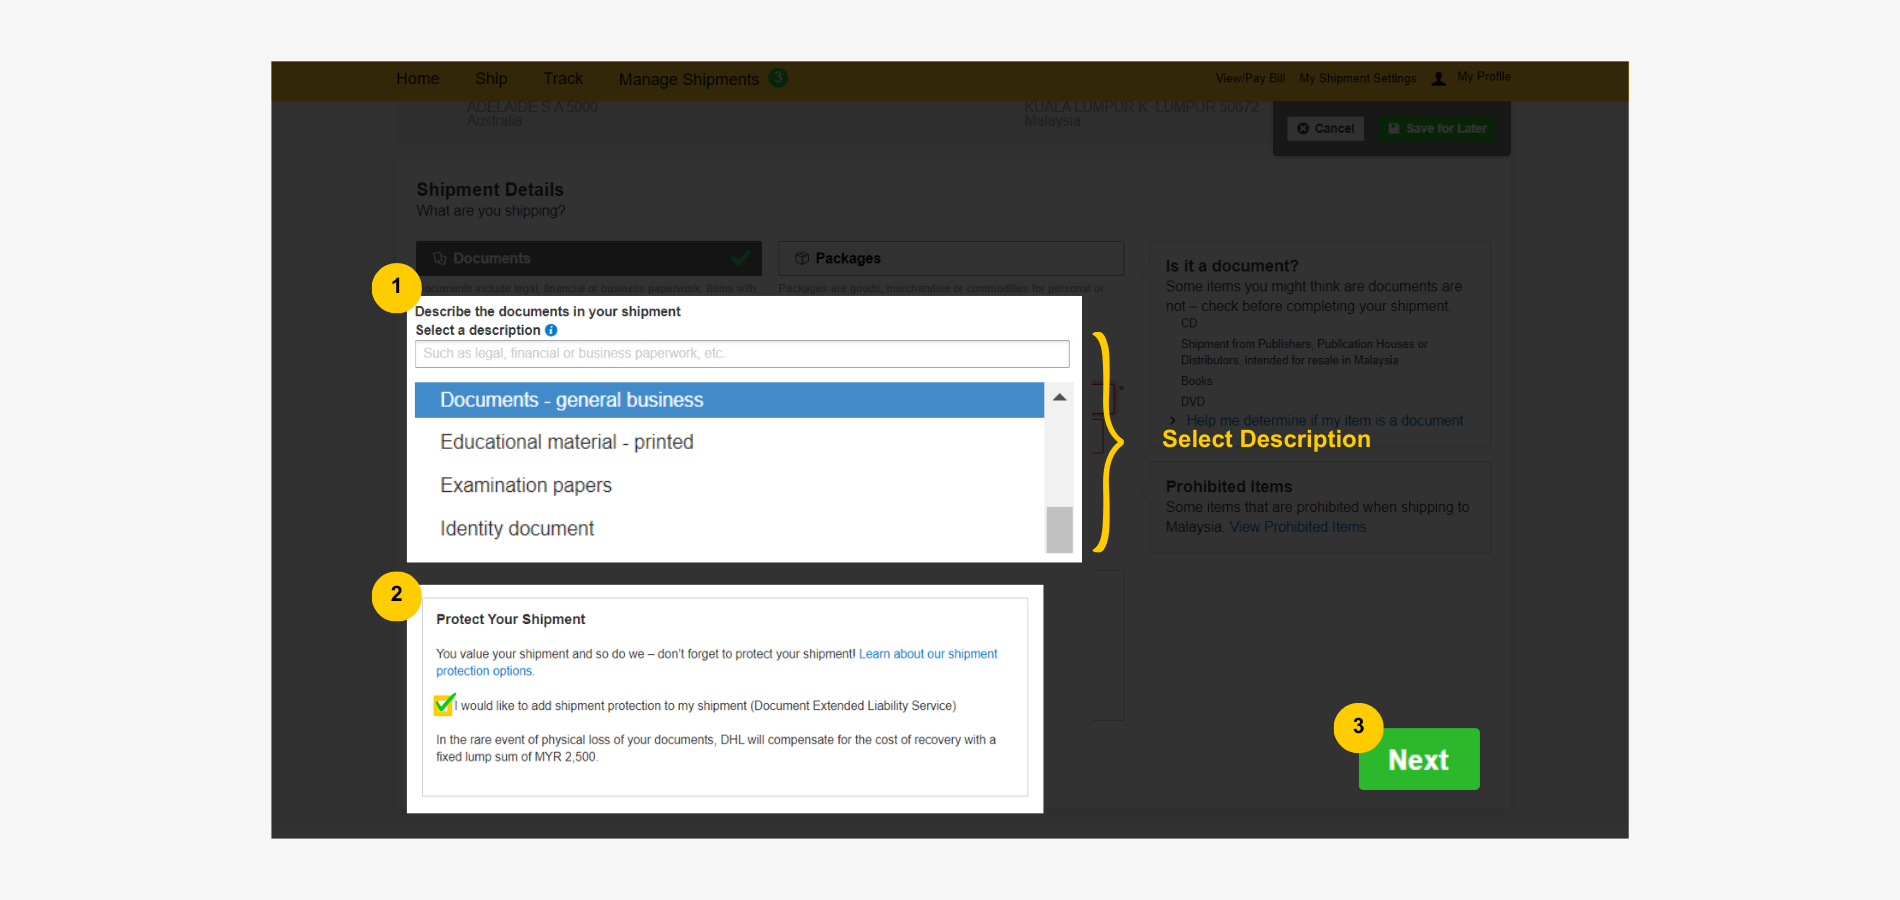Open the Track menu
The width and height of the screenshot is (1900, 900).
pos(563,78)
